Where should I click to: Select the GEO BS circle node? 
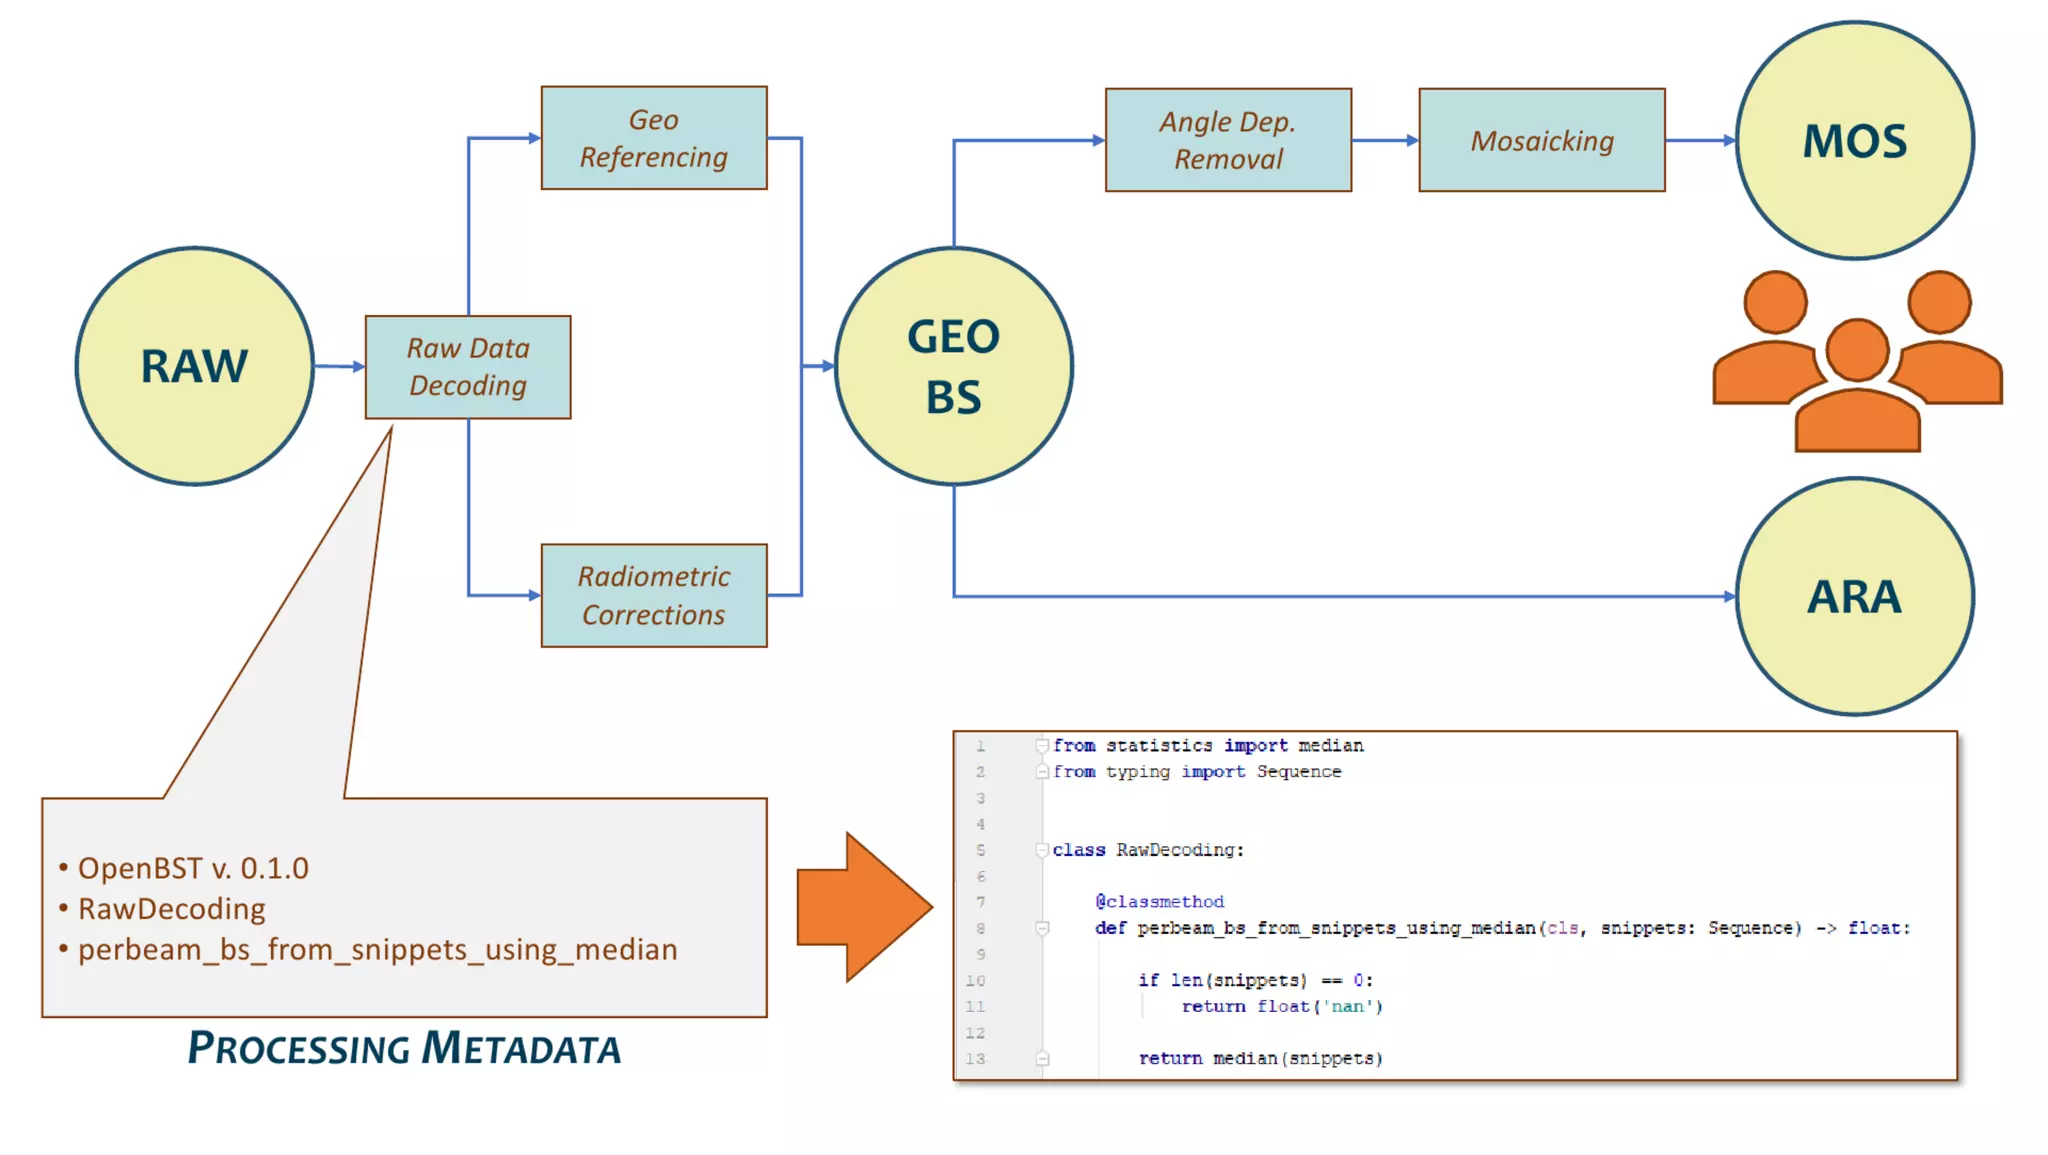[953, 366]
